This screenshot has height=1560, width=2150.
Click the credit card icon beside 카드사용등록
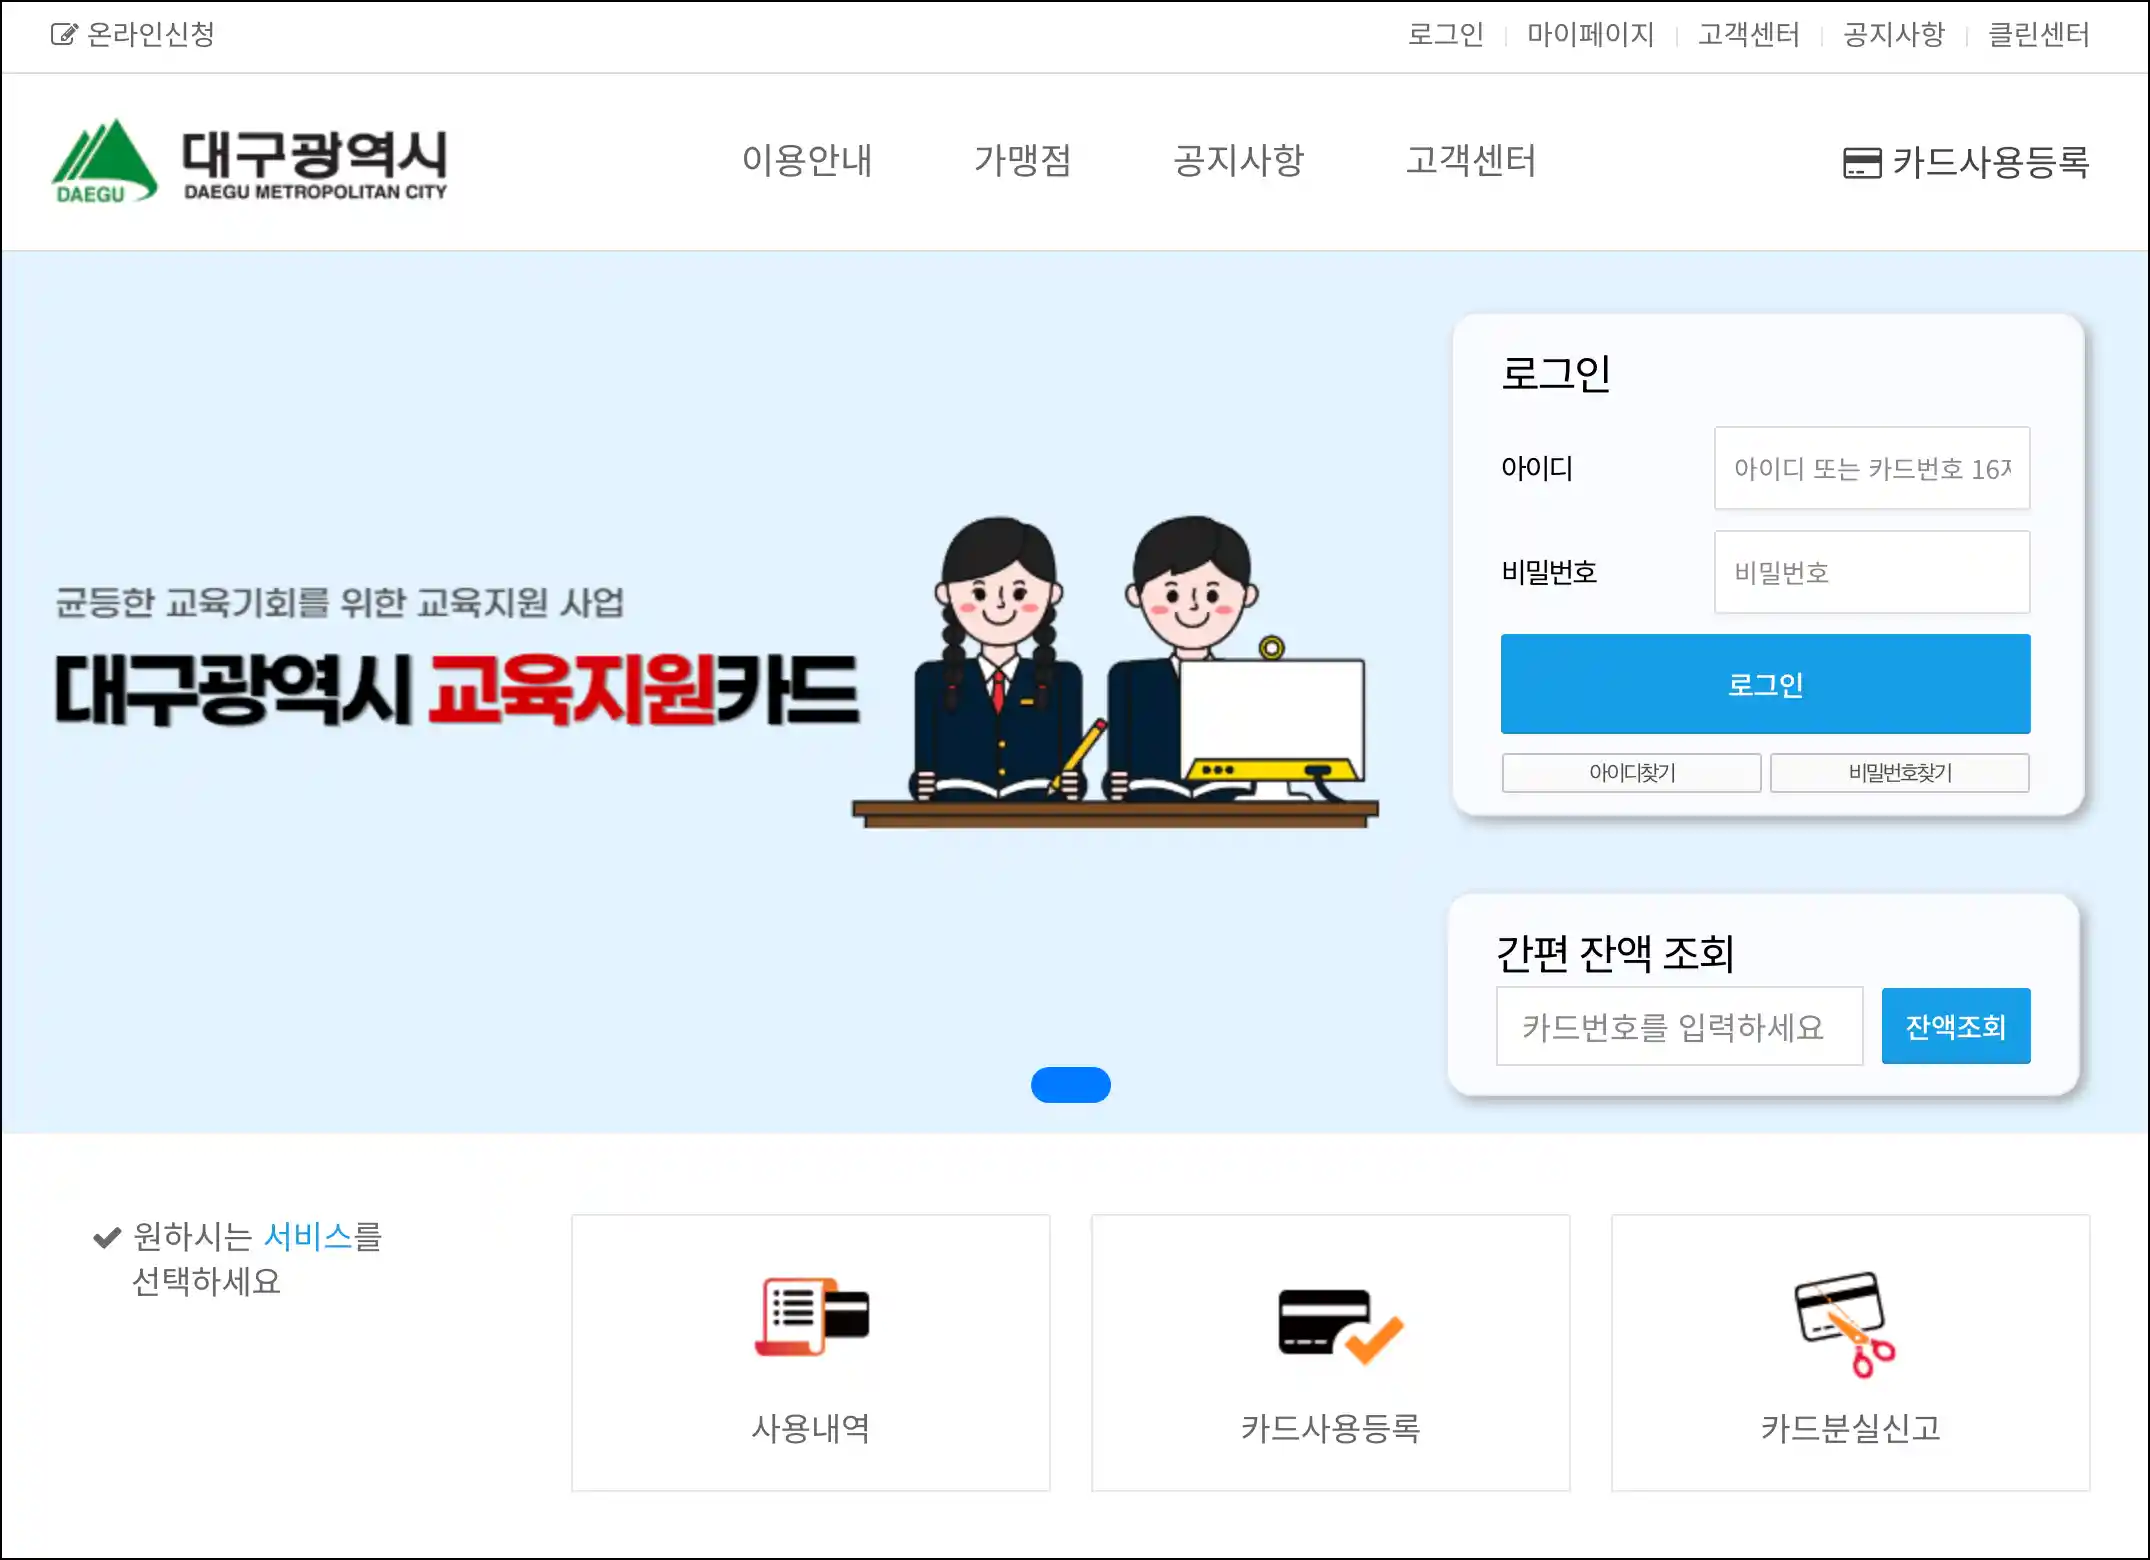(1861, 162)
